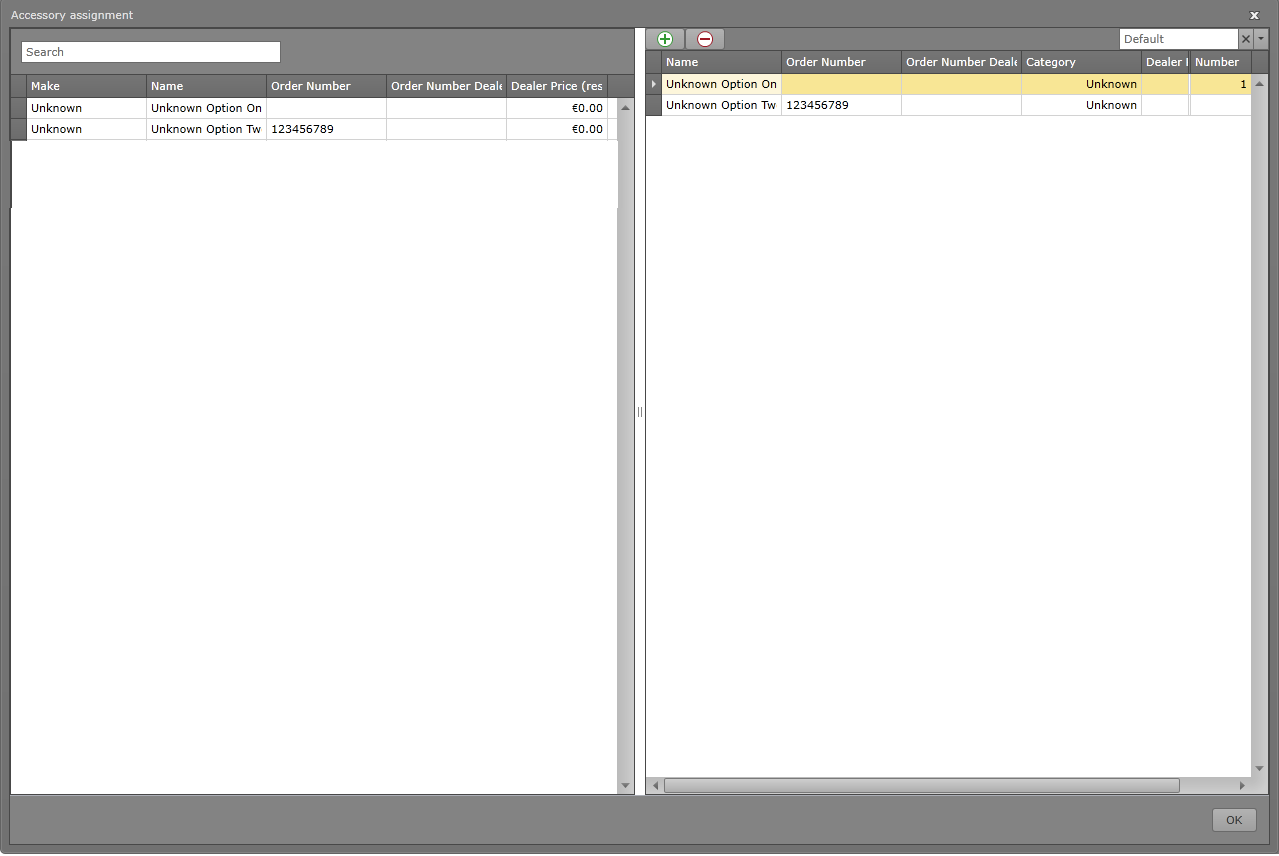The image size is (1279, 856).
Task: Click the Dealer Price column header
Action: [x=557, y=86]
